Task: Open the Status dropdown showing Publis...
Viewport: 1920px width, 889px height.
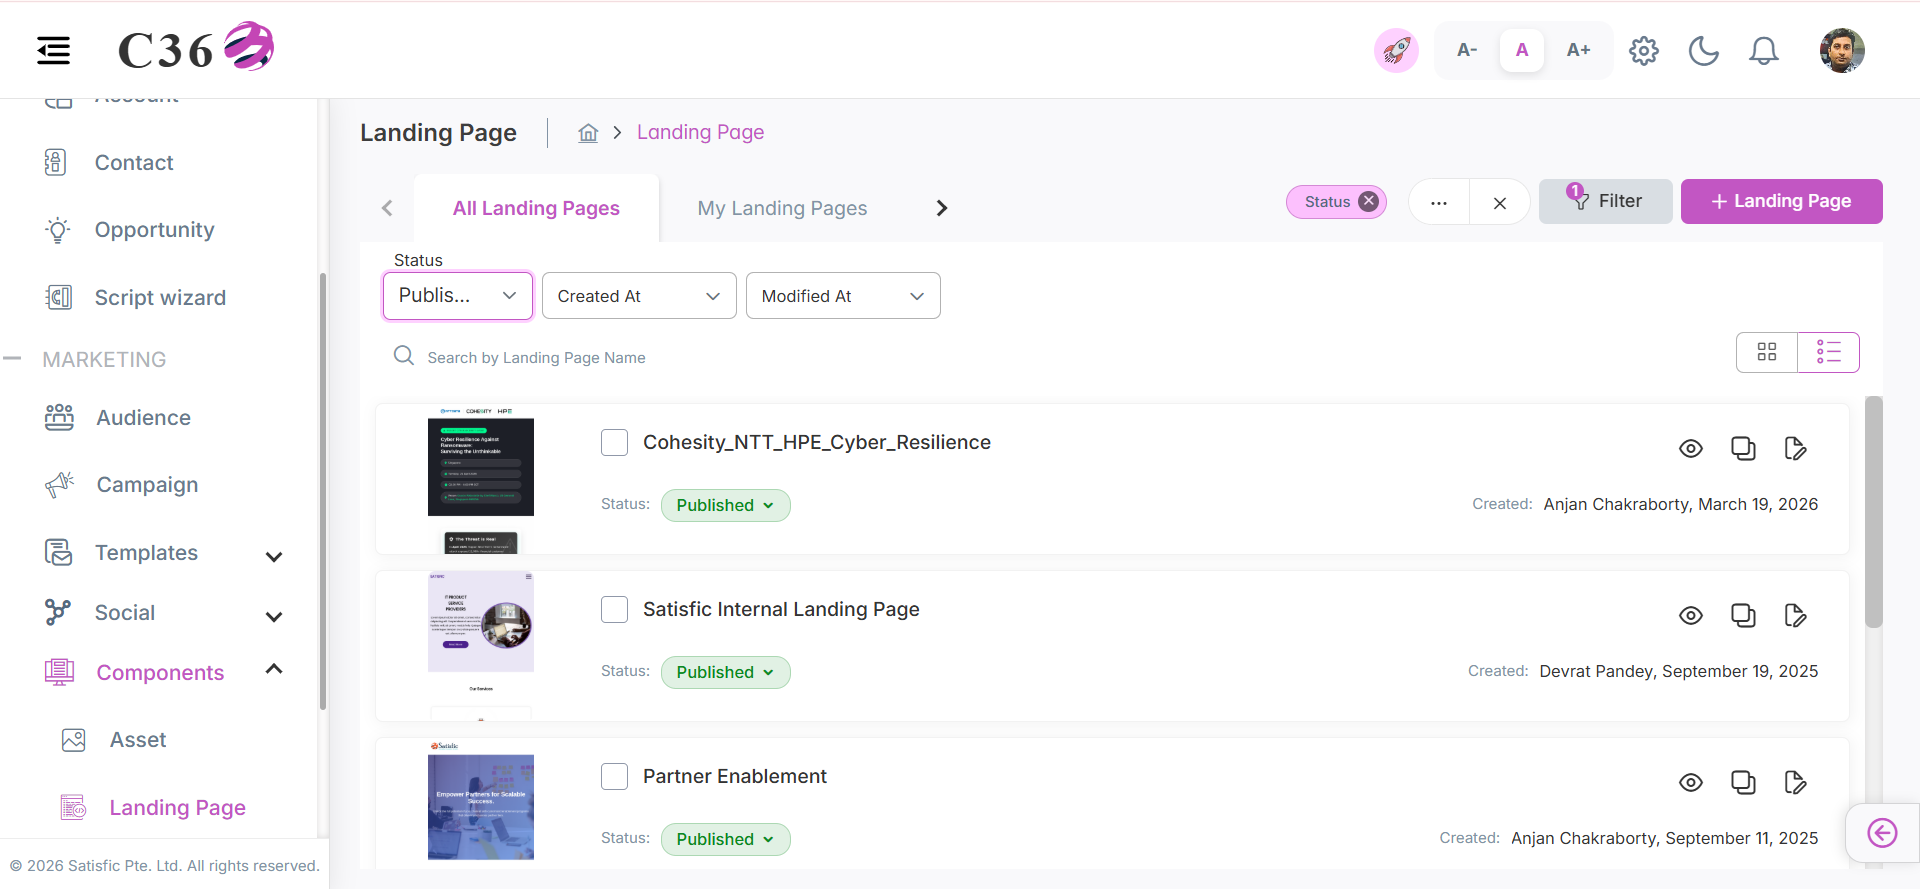Action: coord(458,296)
